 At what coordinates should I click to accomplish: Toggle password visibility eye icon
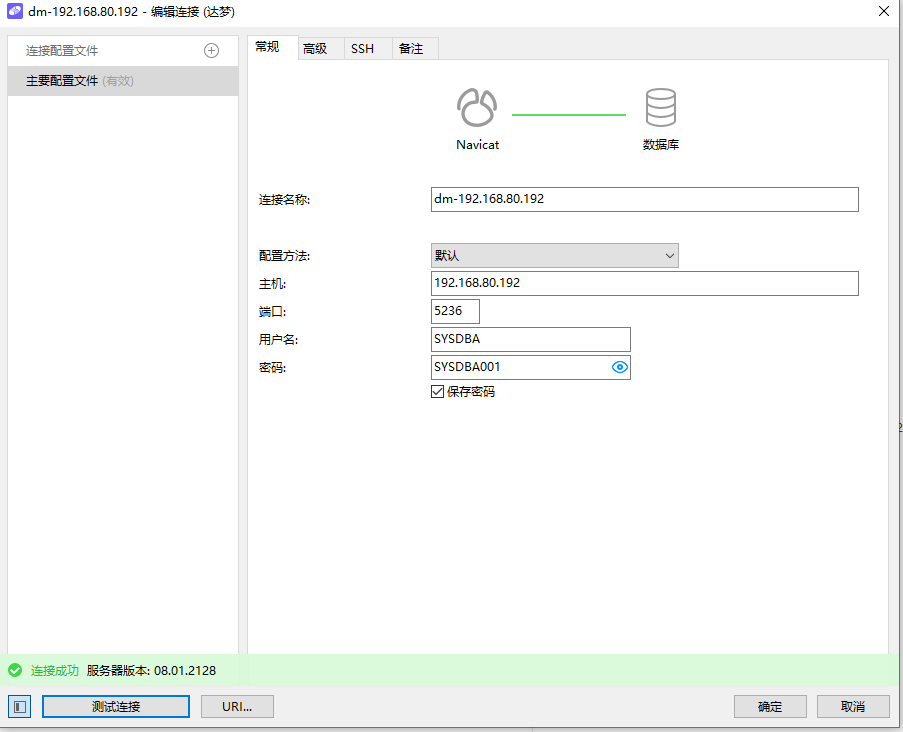pos(619,368)
